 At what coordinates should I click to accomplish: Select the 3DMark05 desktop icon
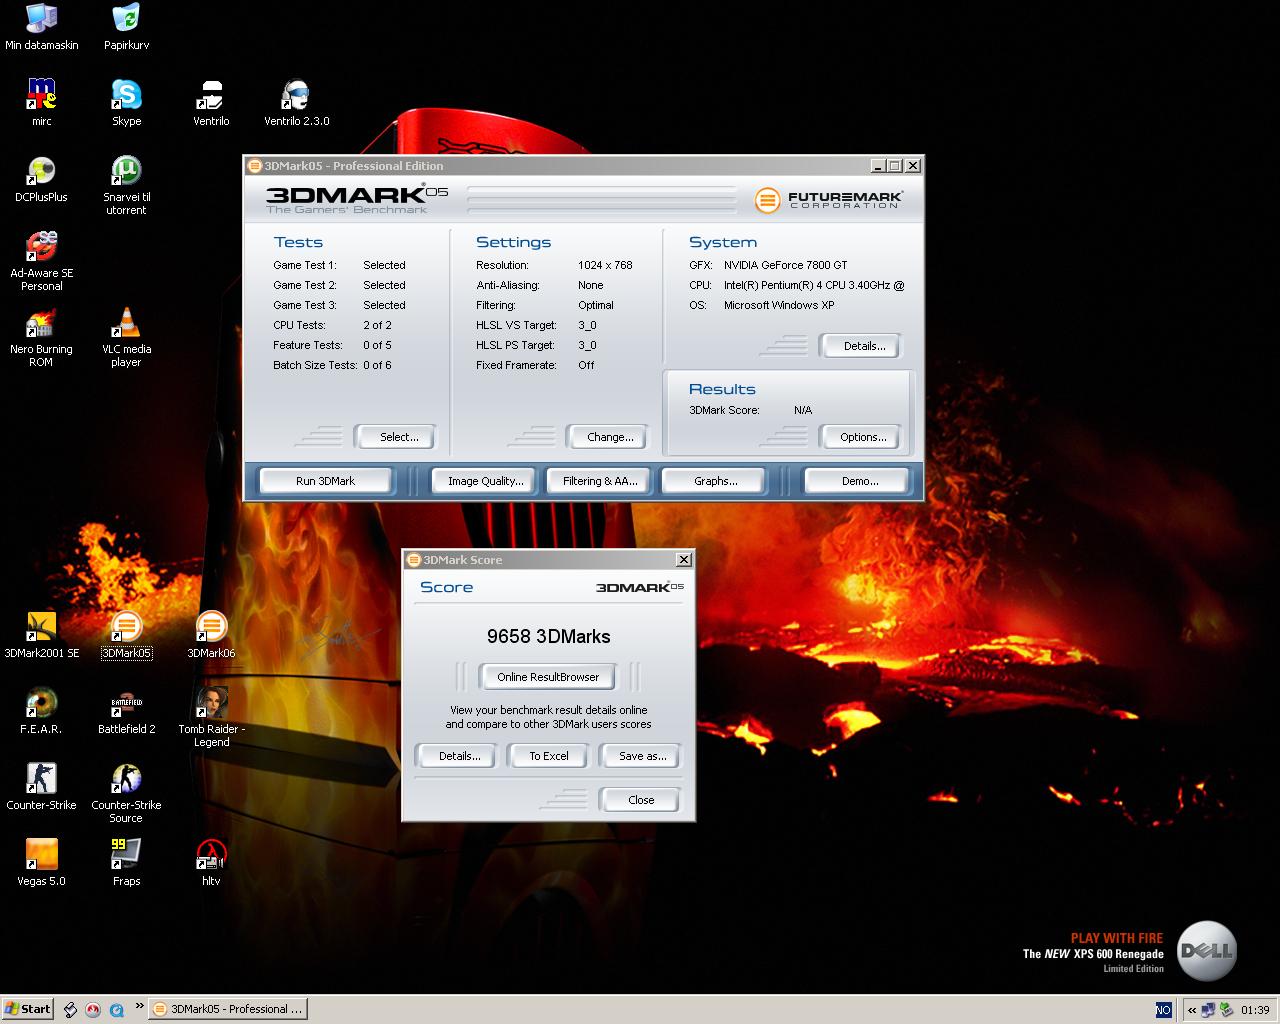126,635
